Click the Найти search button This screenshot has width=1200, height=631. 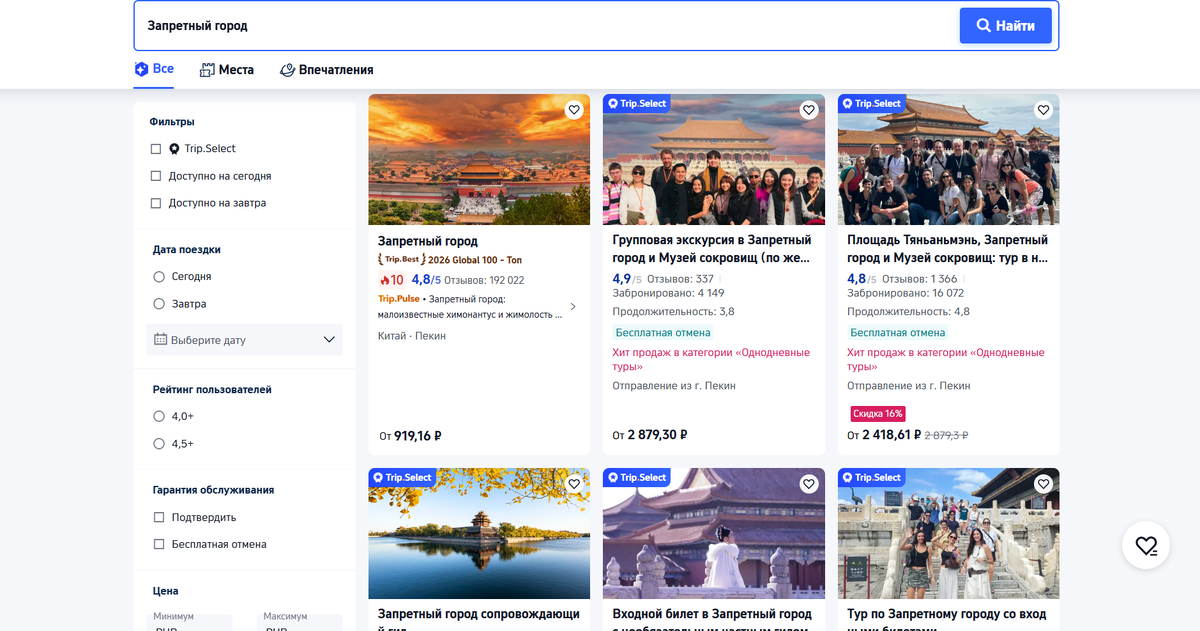click(1006, 26)
